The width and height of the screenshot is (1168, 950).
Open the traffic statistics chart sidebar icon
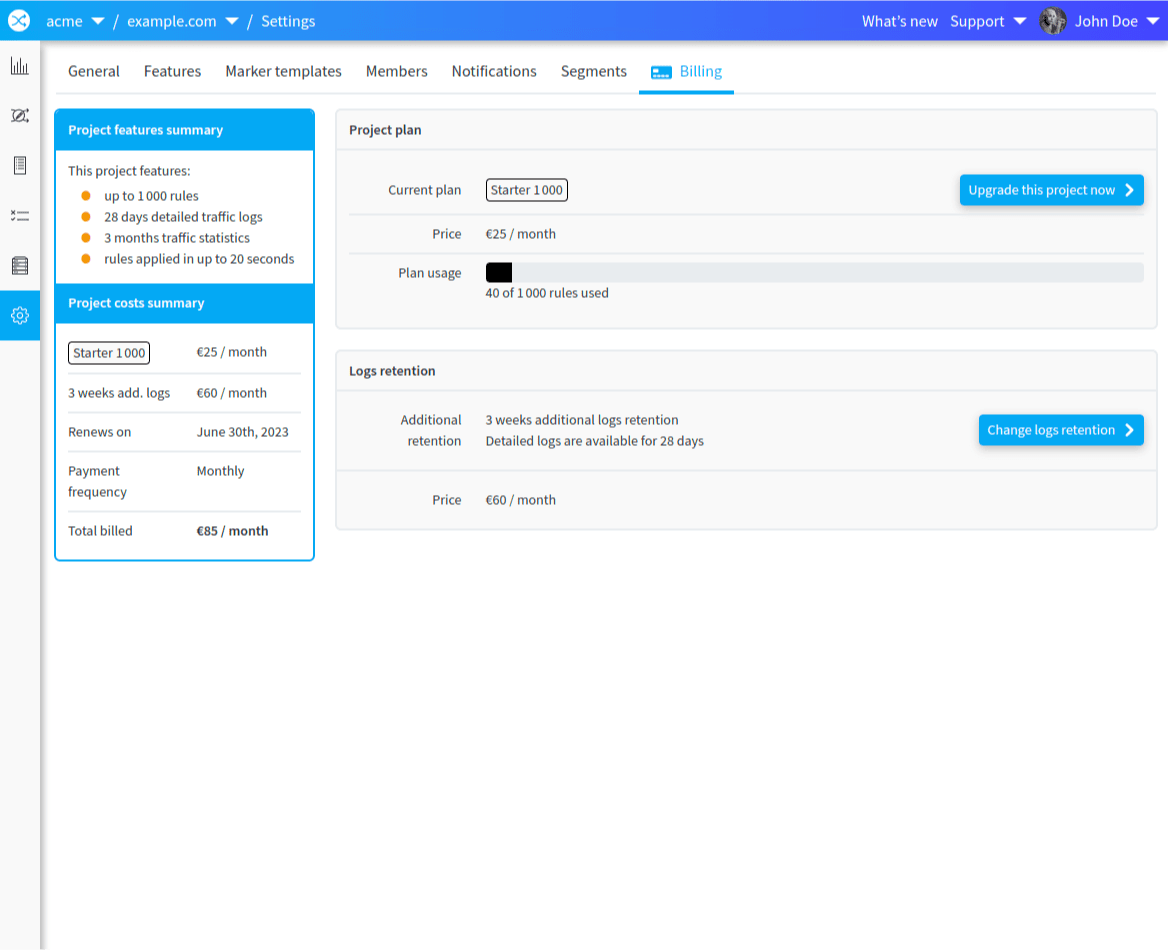[x=20, y=66]
